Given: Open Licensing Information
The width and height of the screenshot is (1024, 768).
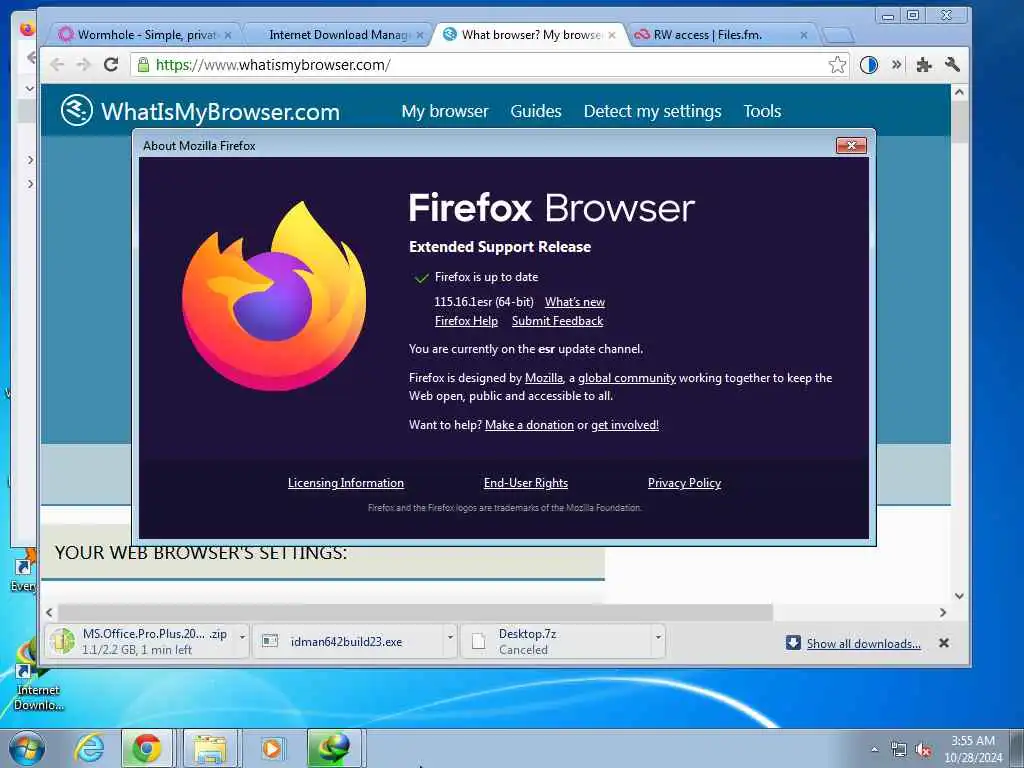Looking at the screenshot, I should (345, 483).
